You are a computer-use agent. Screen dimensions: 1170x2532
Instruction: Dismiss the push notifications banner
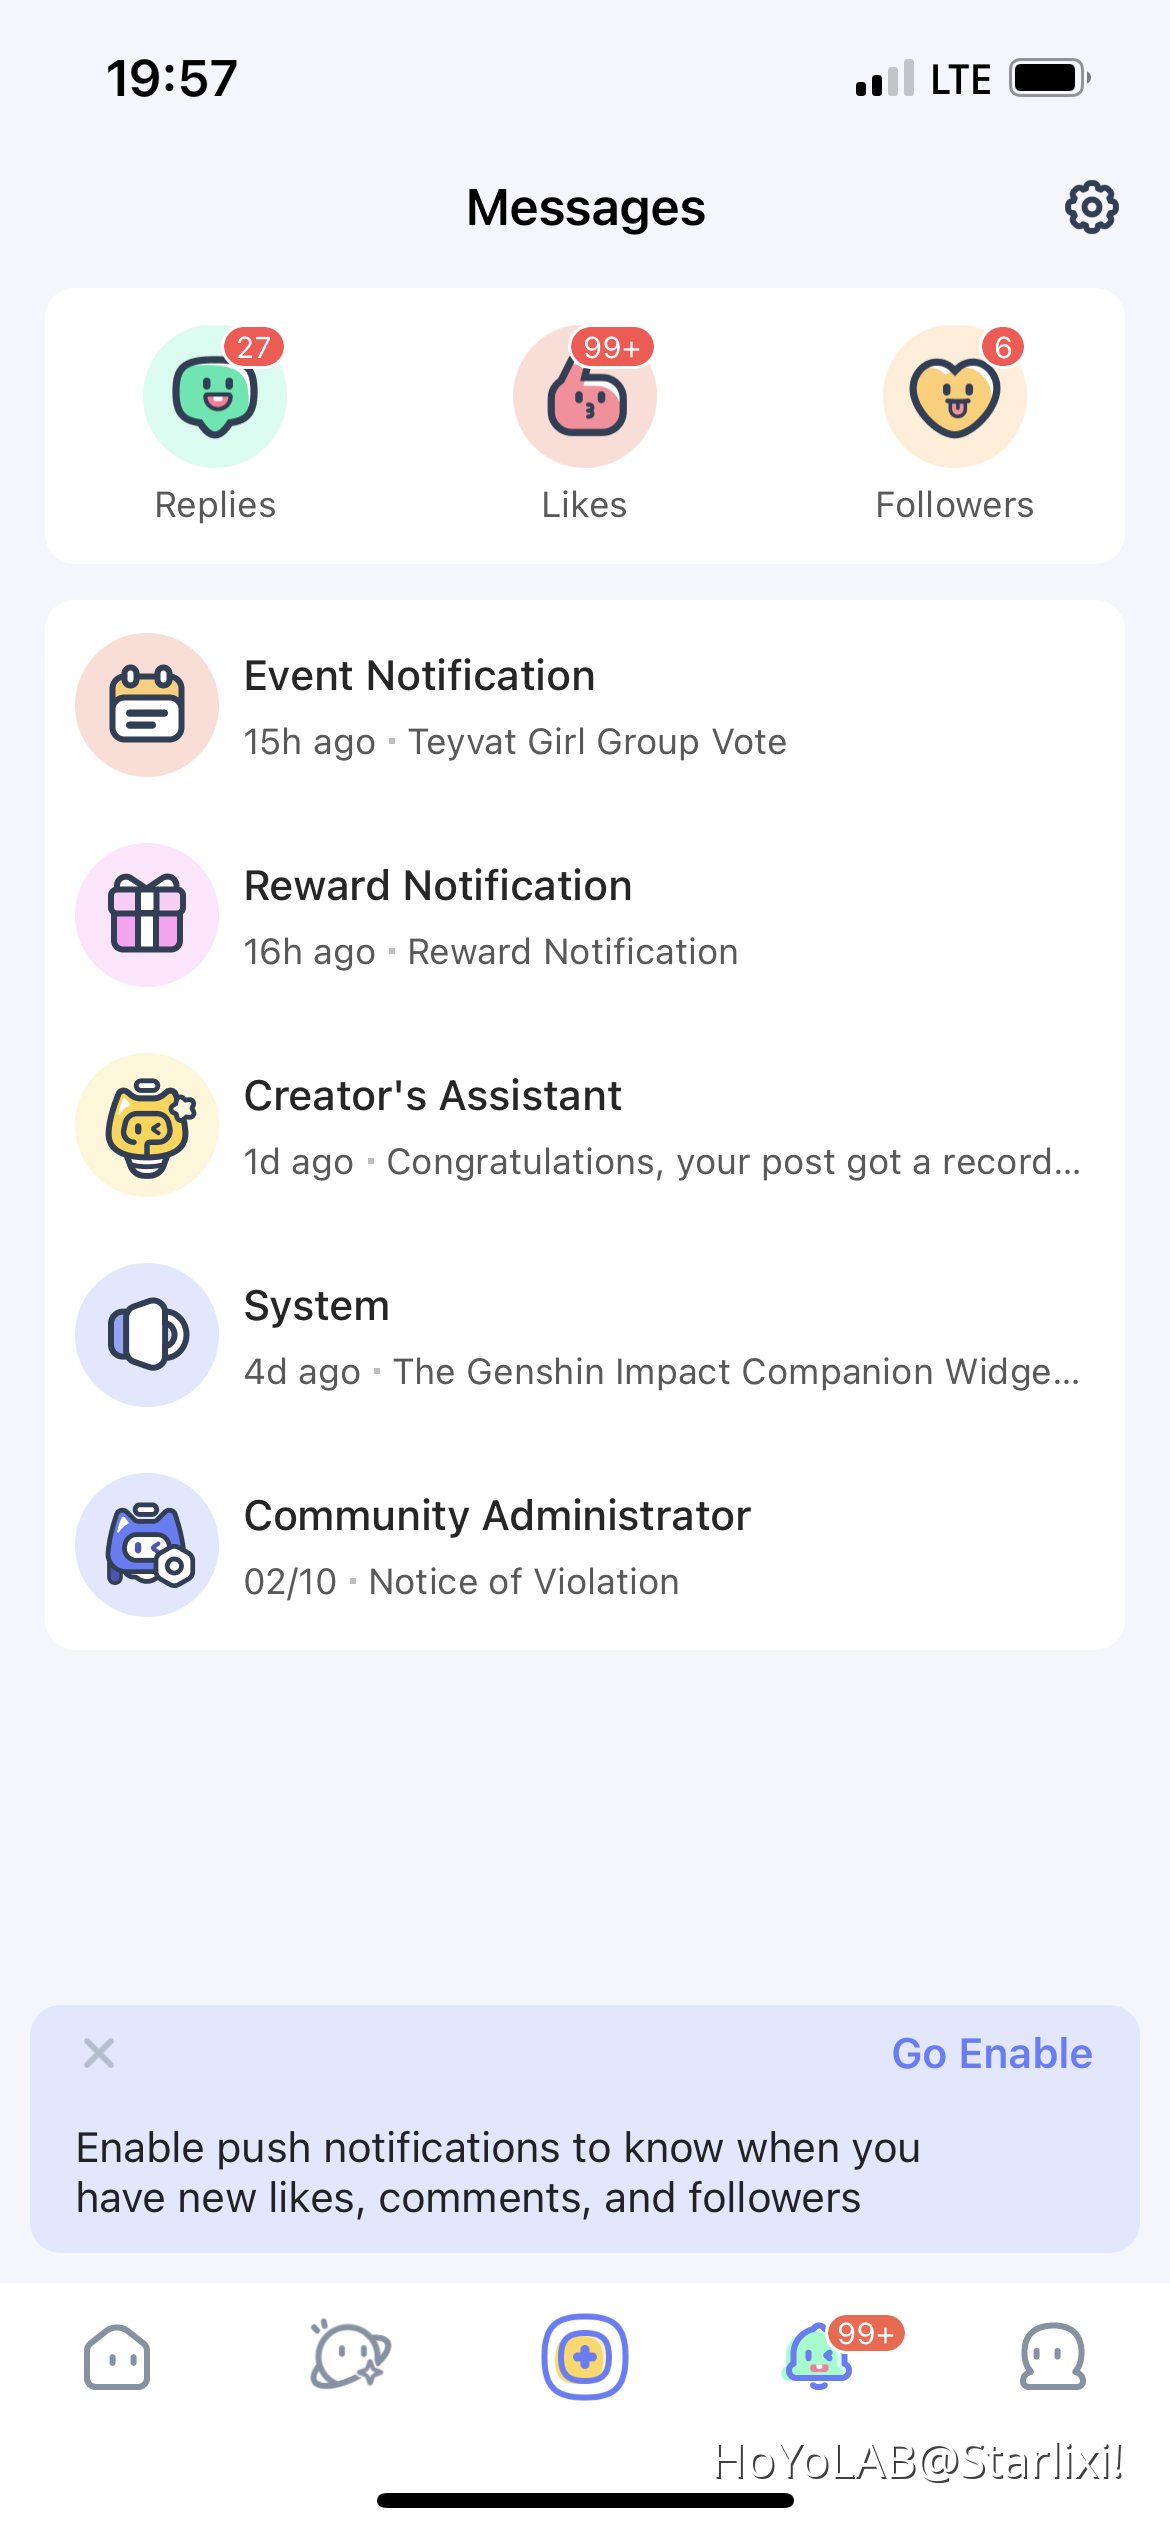point(99,2053)
